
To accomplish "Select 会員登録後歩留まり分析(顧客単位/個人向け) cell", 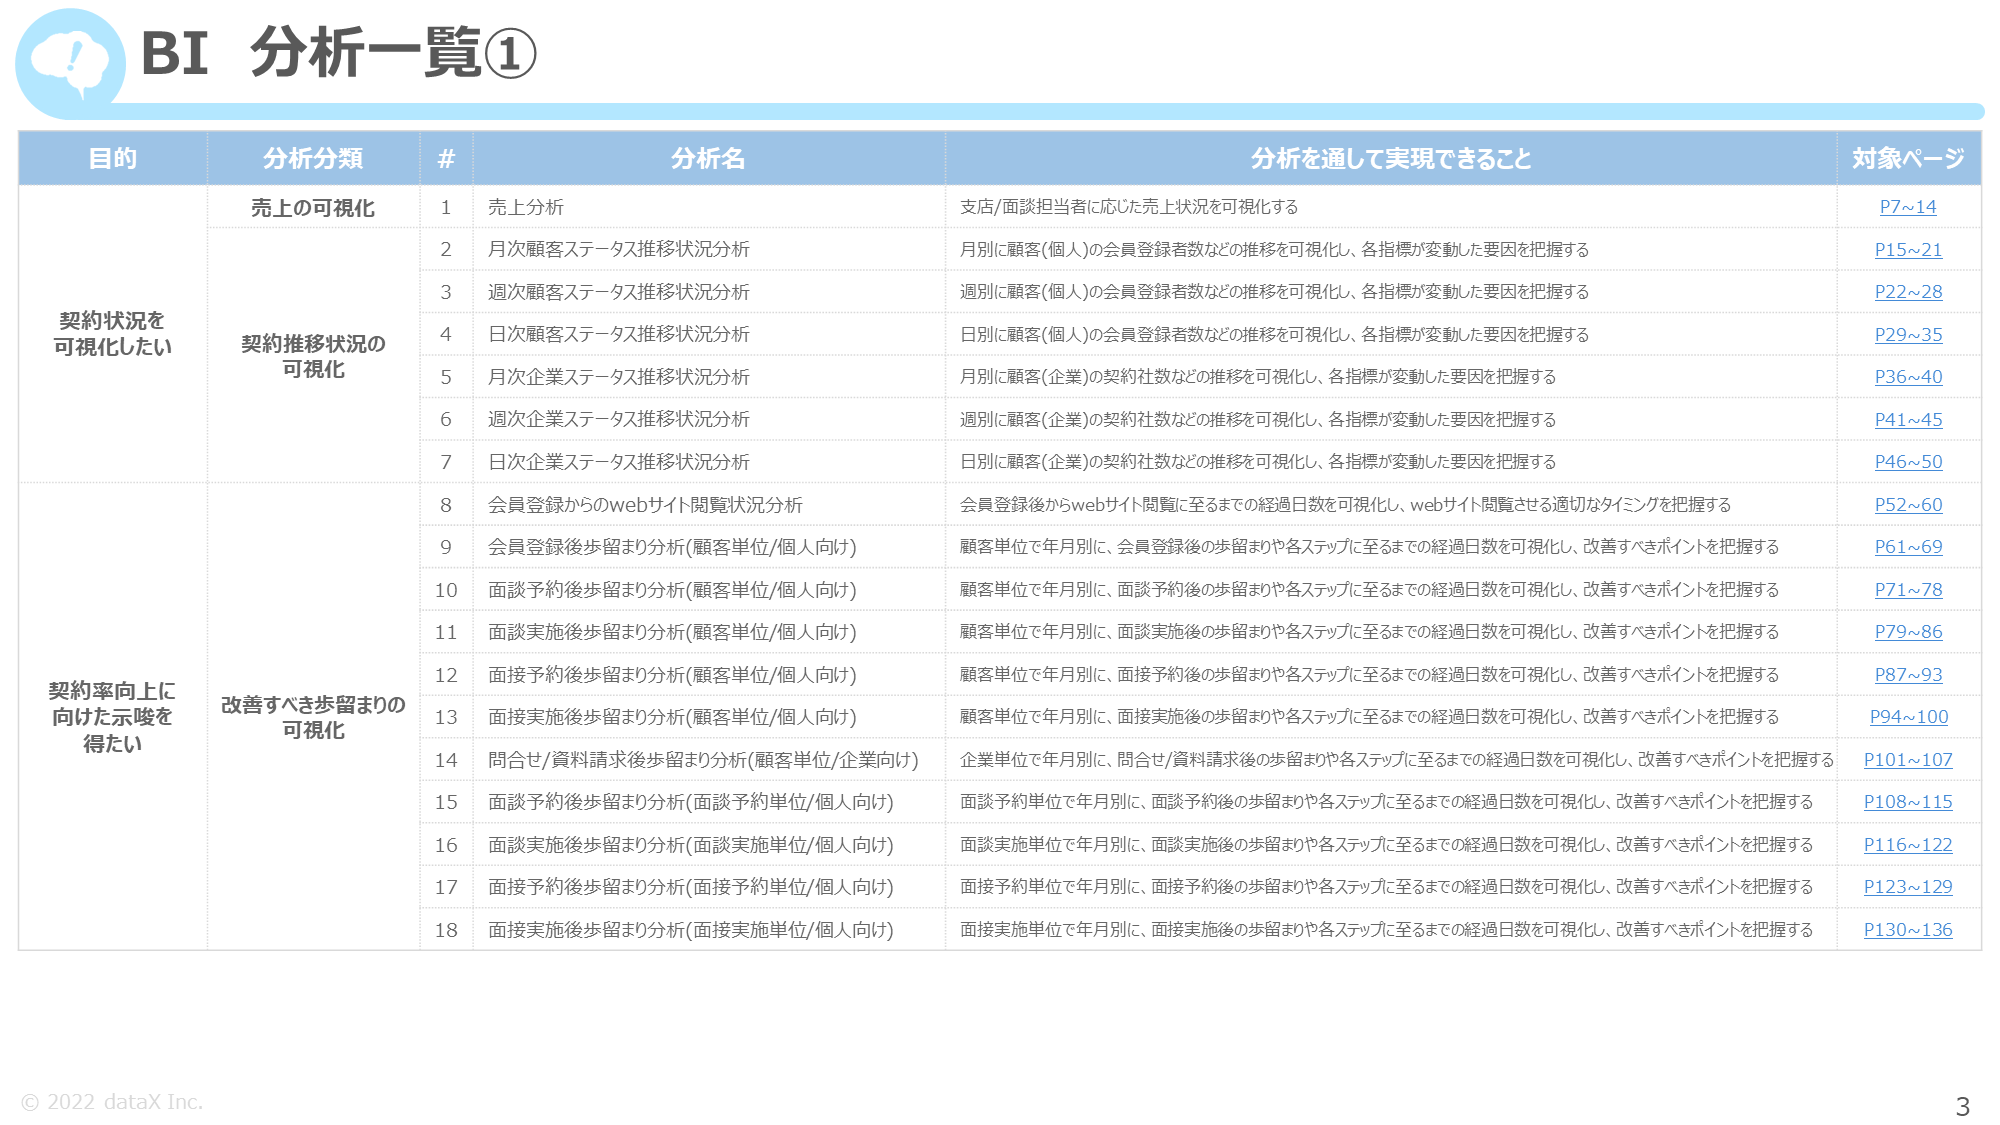I will [x=708, y=547].
